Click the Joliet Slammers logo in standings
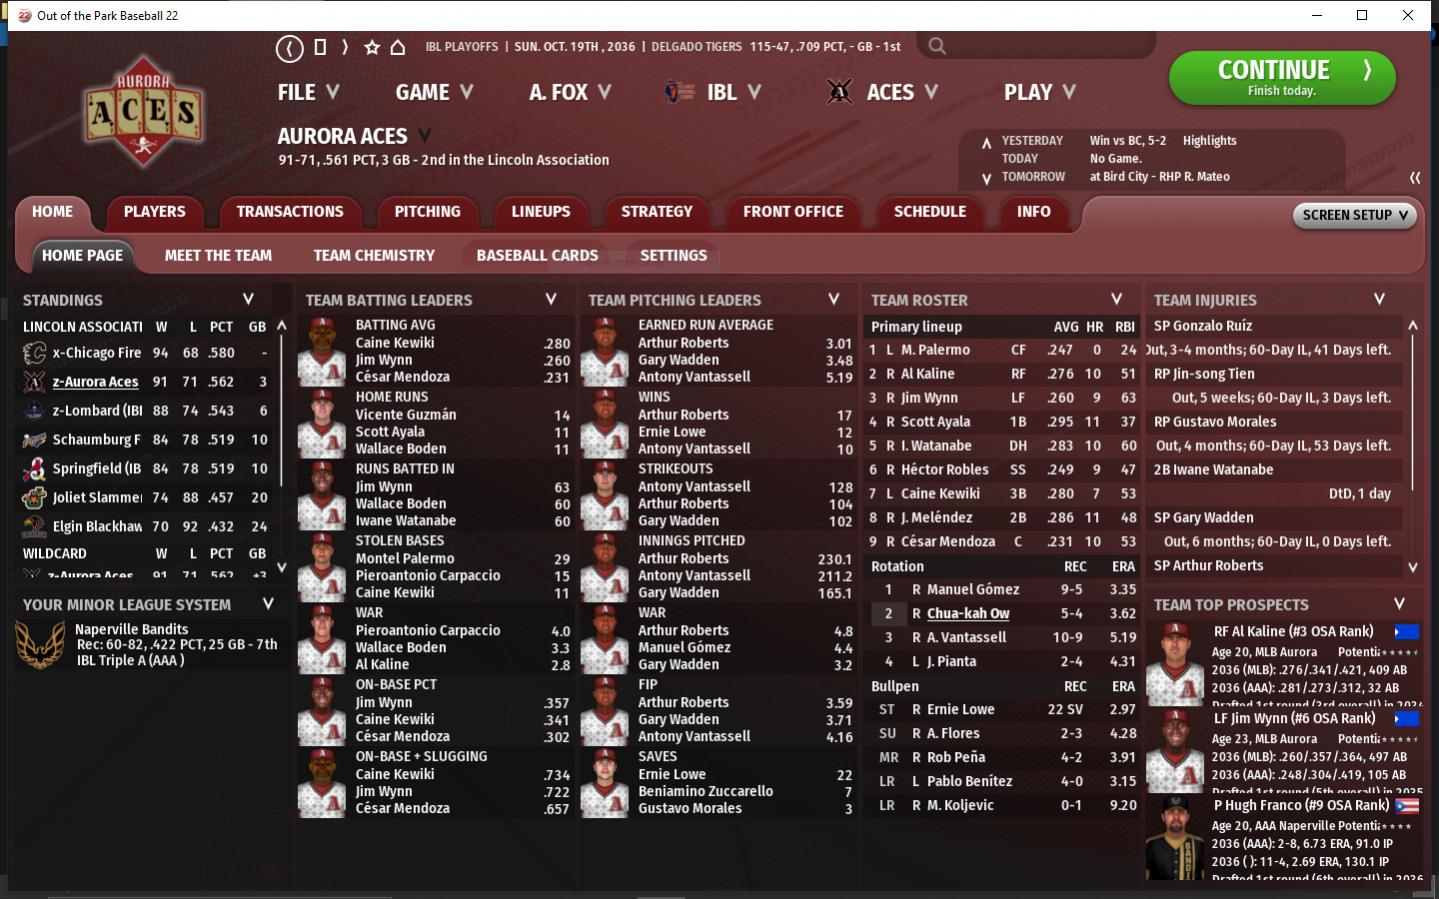This screenshot has height=899, width=1439. 34,497
